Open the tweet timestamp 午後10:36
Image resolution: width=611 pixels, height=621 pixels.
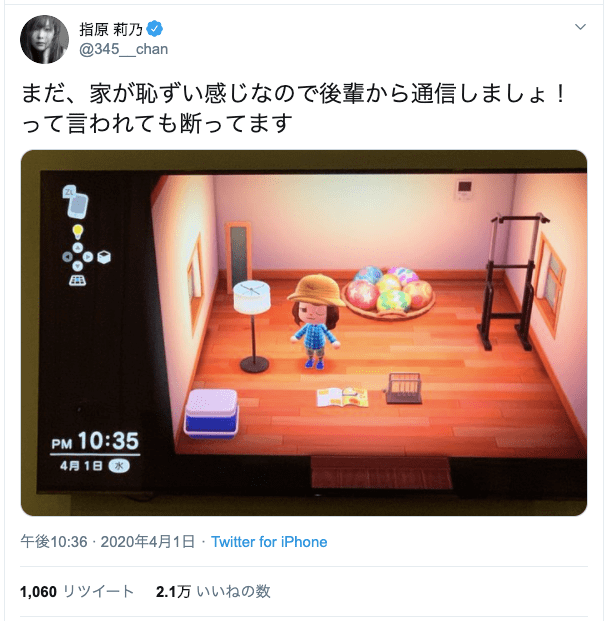tap(53, 541)
